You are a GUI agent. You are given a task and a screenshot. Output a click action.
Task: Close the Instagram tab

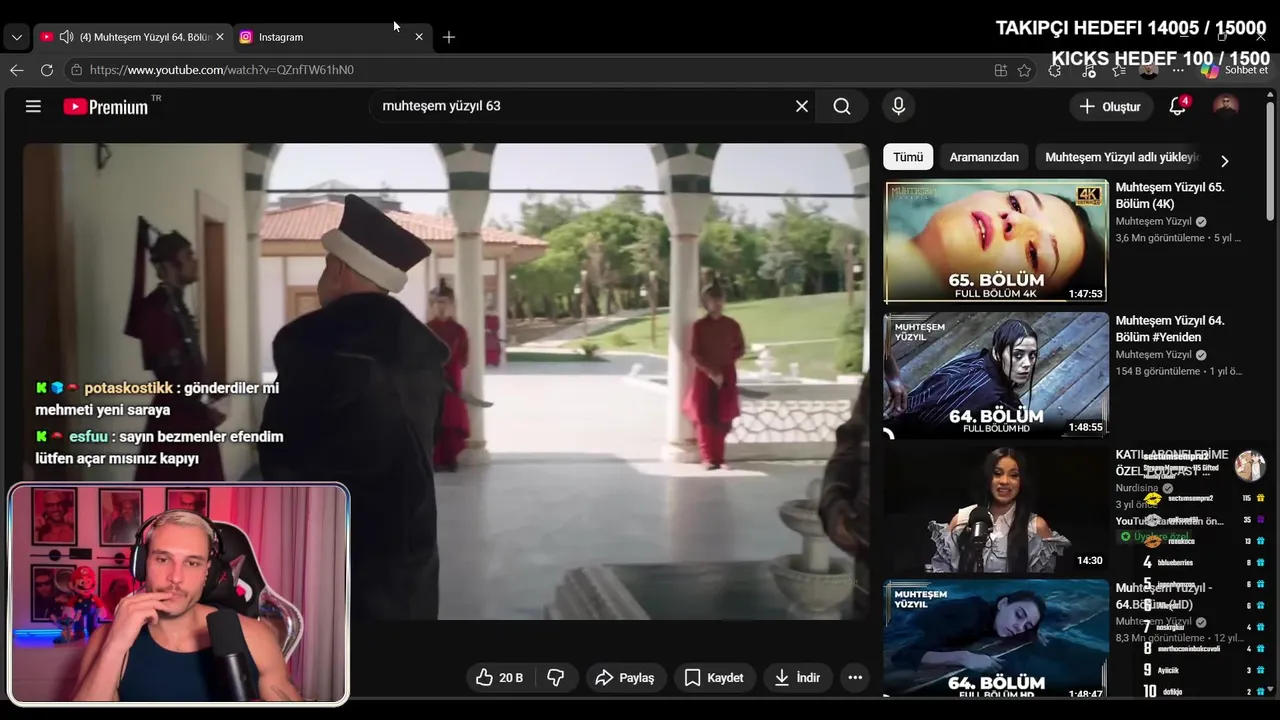pyautogui.click(x=419, y=37)
